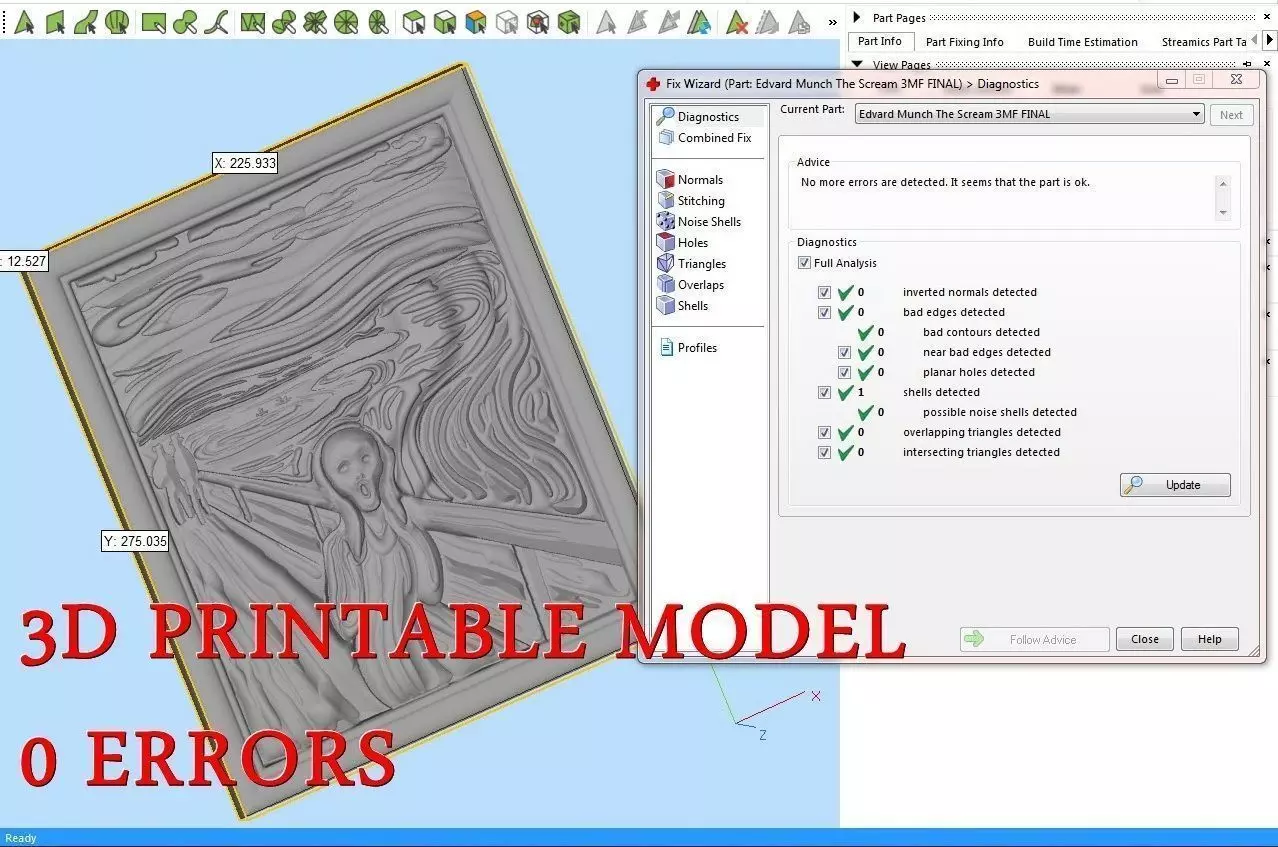The image size is (1278, 847).
Task: Open Combined Fix in Fix Wizard sidebar
Action: coord(704,138)
